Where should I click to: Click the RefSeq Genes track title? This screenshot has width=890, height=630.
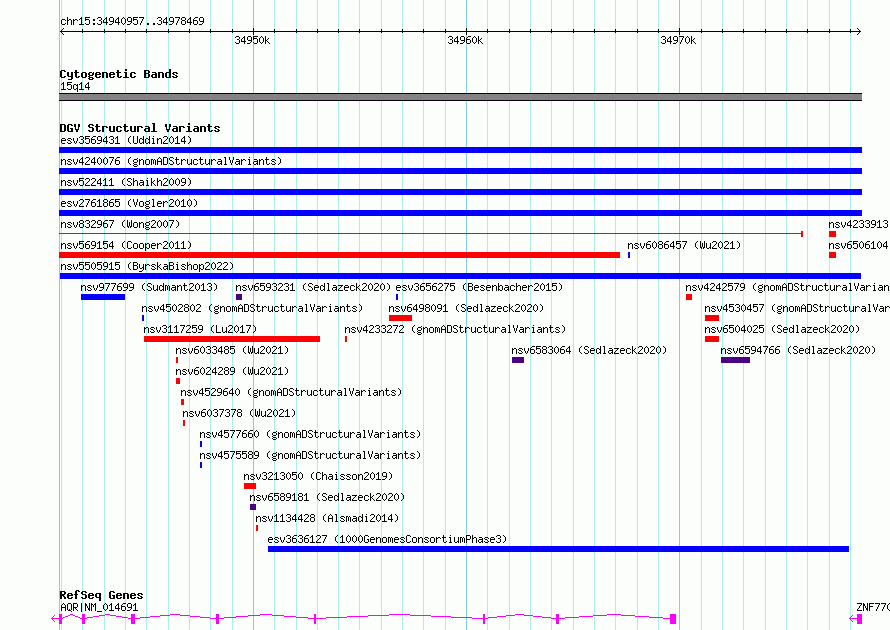(x=101, y=595)
